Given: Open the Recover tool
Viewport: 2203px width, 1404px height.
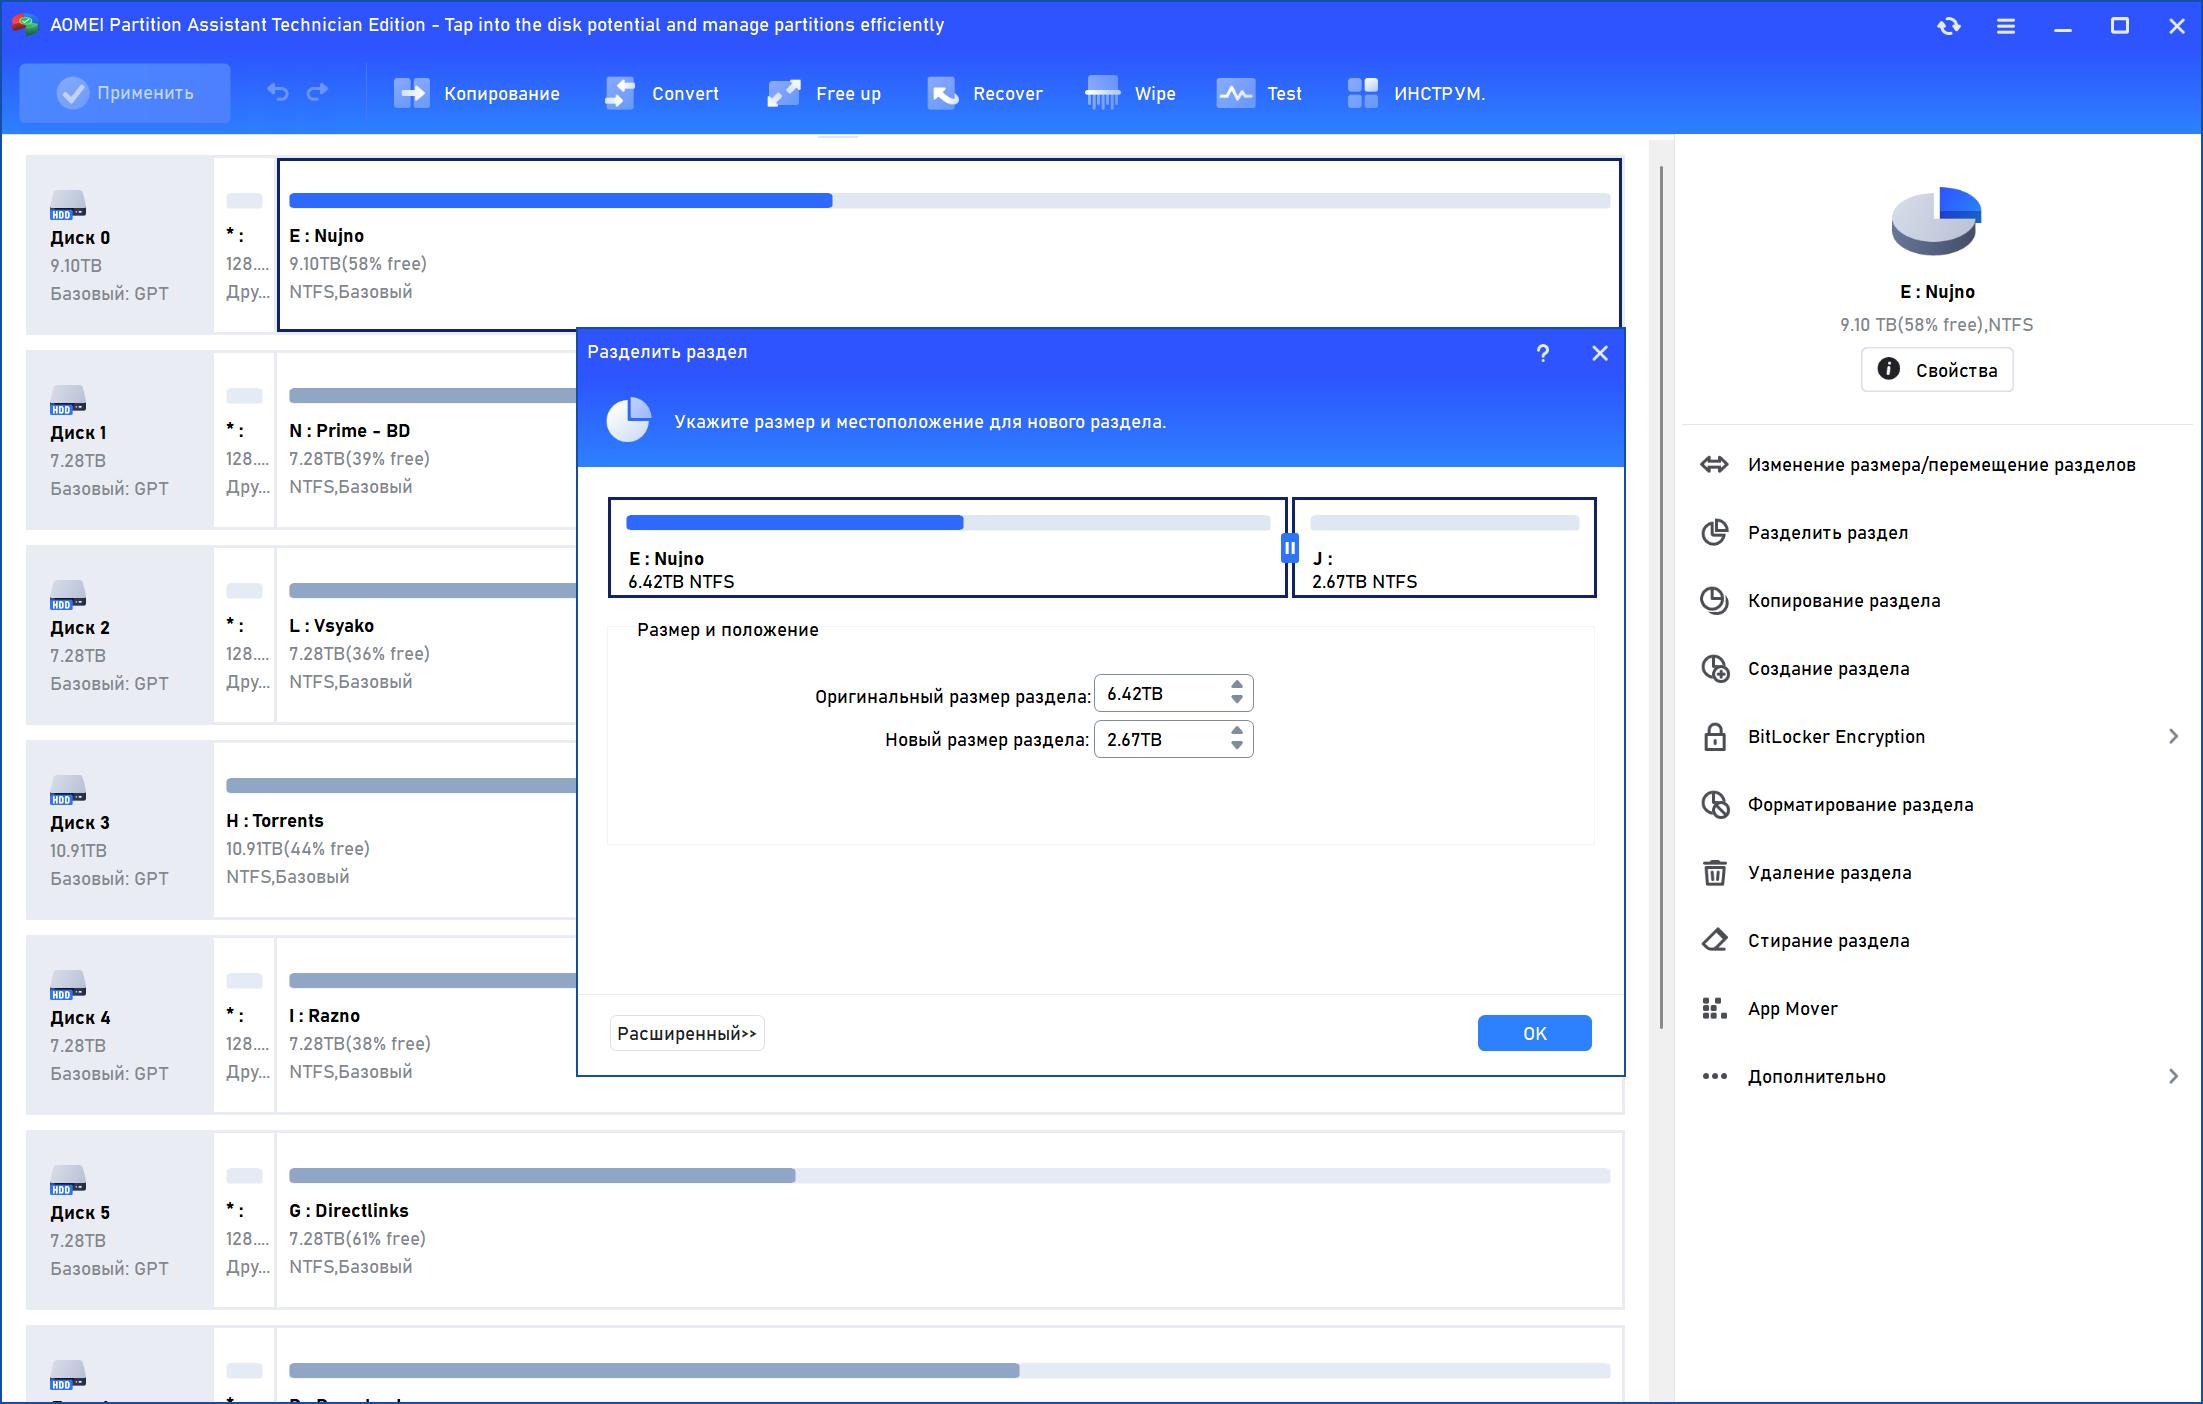Looking at the screenshot, I should click(x=985, y=93).
